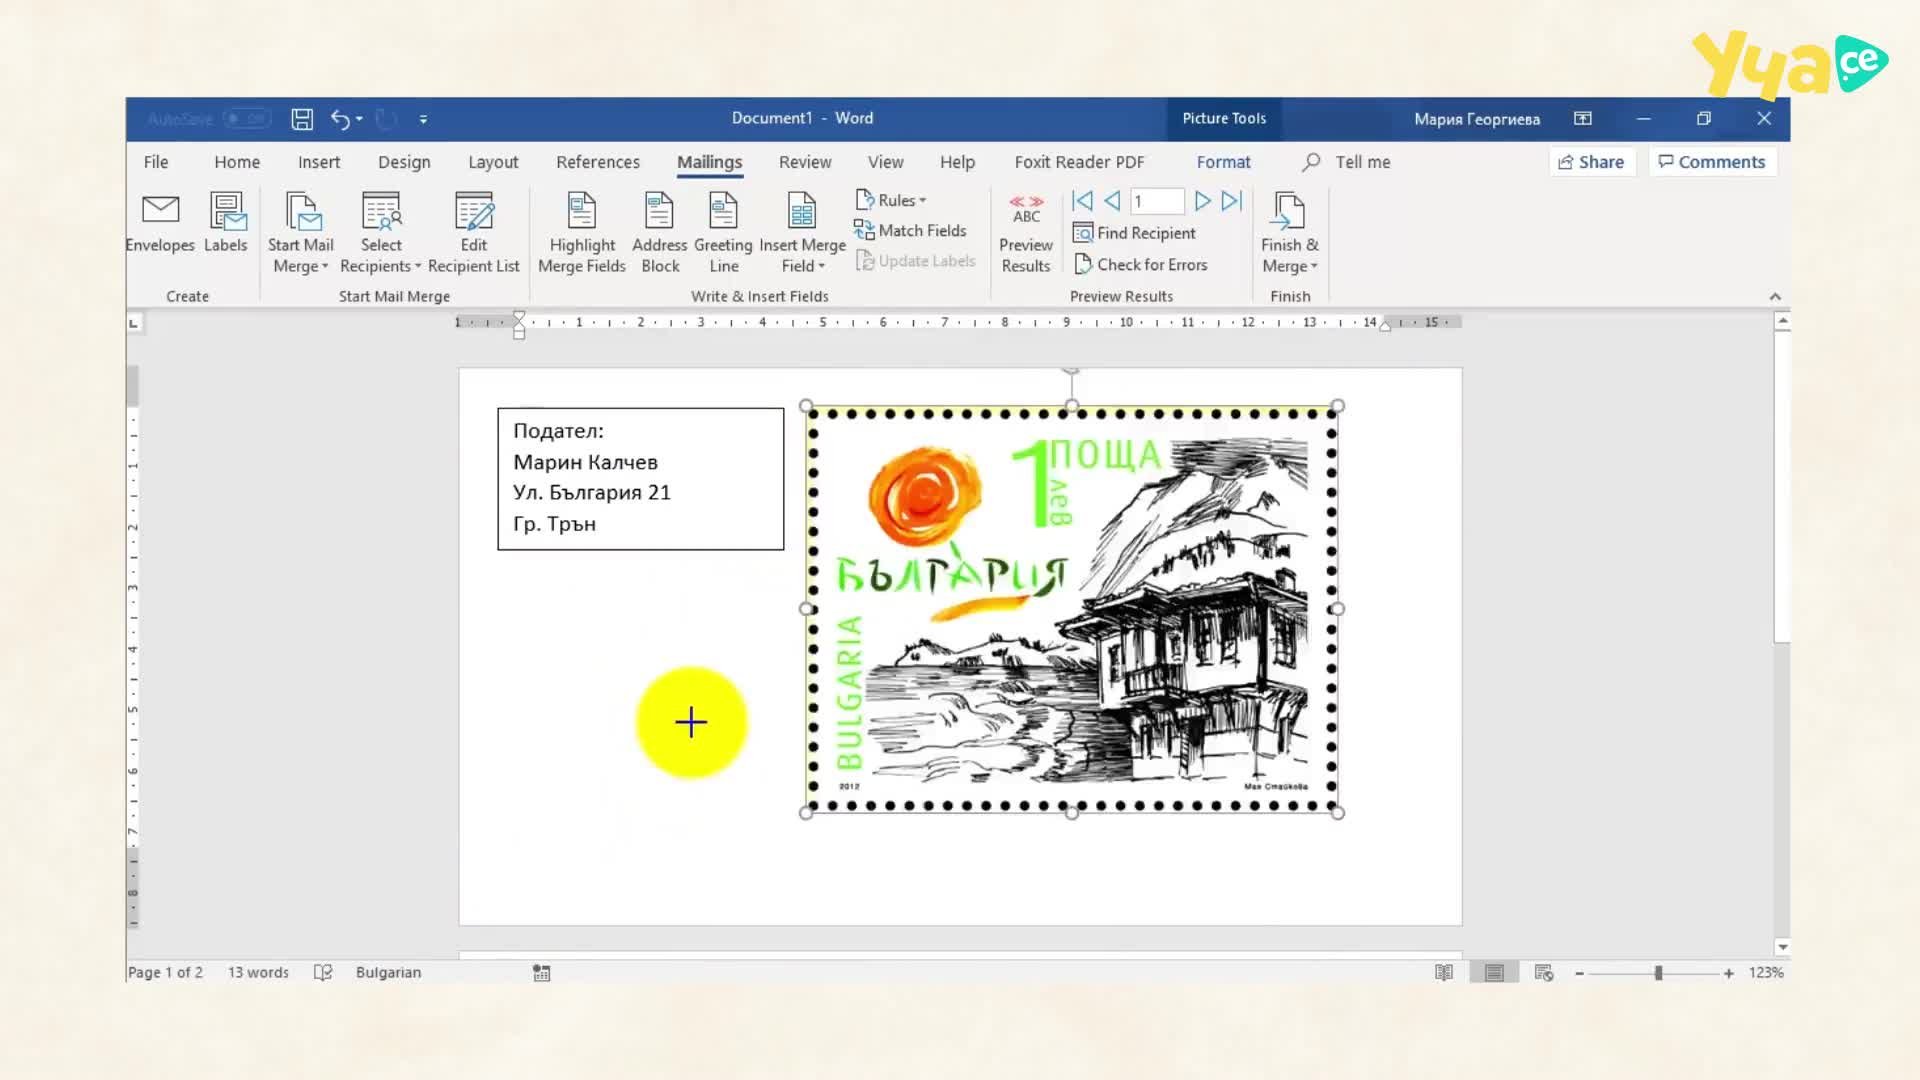Open the File menu
The width and height of the screenshot is (1920, 1080).
pyautogui.click(x=156, y=162)
